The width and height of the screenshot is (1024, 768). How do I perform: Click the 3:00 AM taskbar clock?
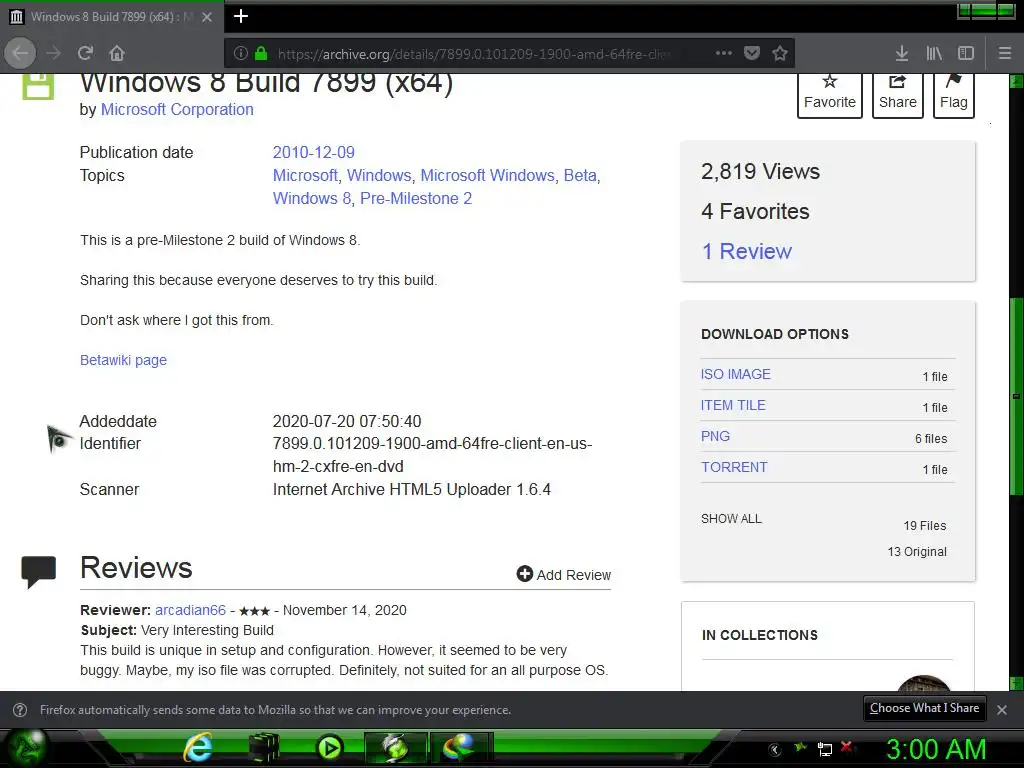click(936, 749)
